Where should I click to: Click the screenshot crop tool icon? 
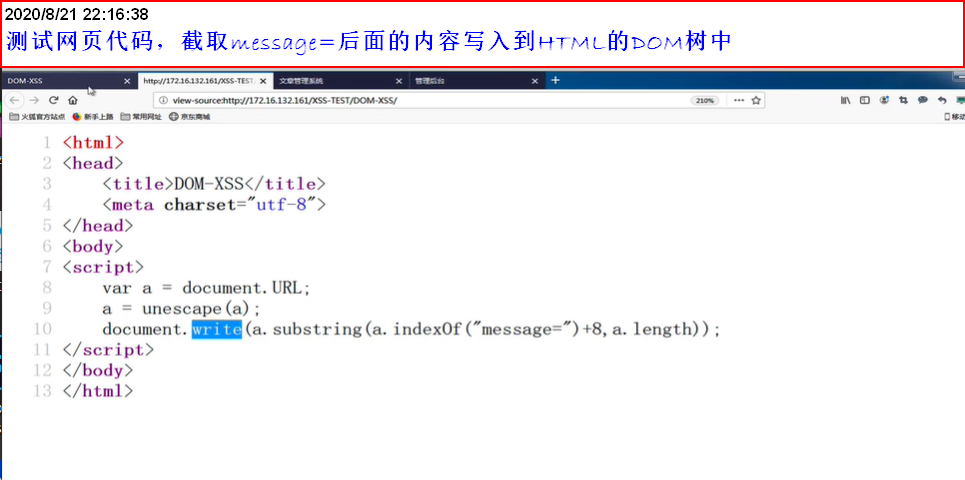click(x=903, y=100)
